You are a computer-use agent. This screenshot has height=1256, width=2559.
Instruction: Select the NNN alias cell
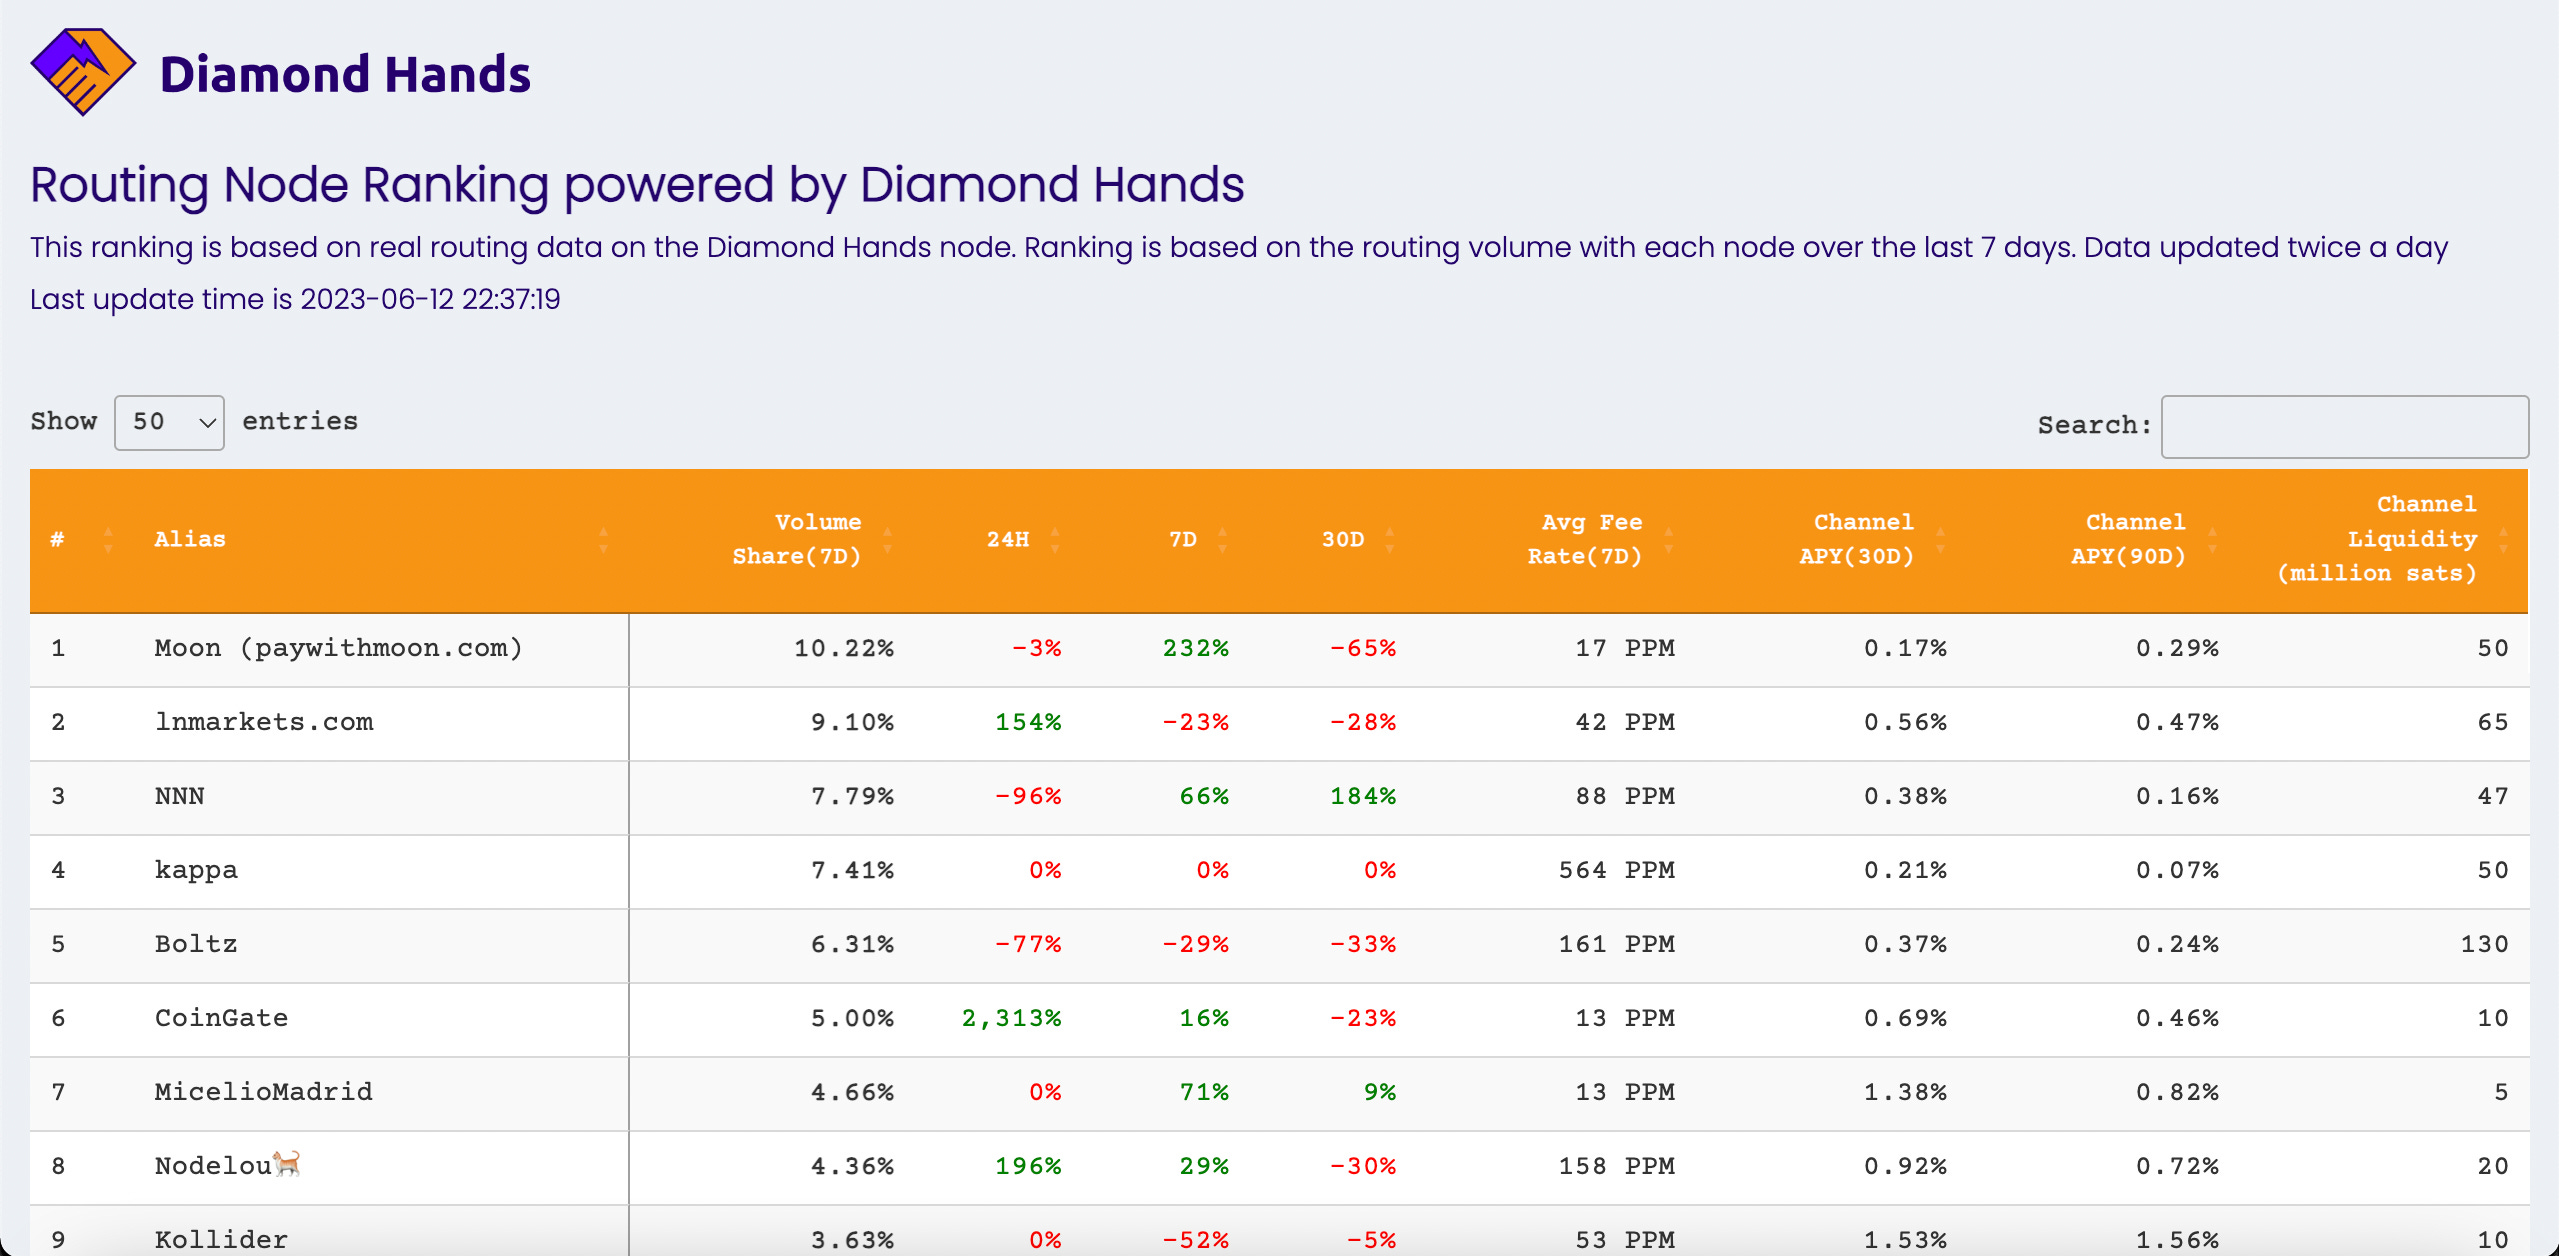381,797
